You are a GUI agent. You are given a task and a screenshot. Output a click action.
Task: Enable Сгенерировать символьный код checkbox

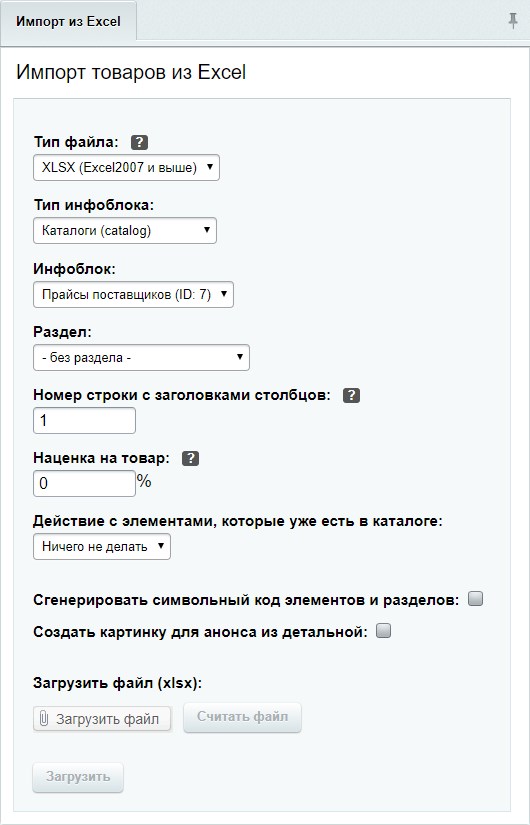(x=475, y=599)
